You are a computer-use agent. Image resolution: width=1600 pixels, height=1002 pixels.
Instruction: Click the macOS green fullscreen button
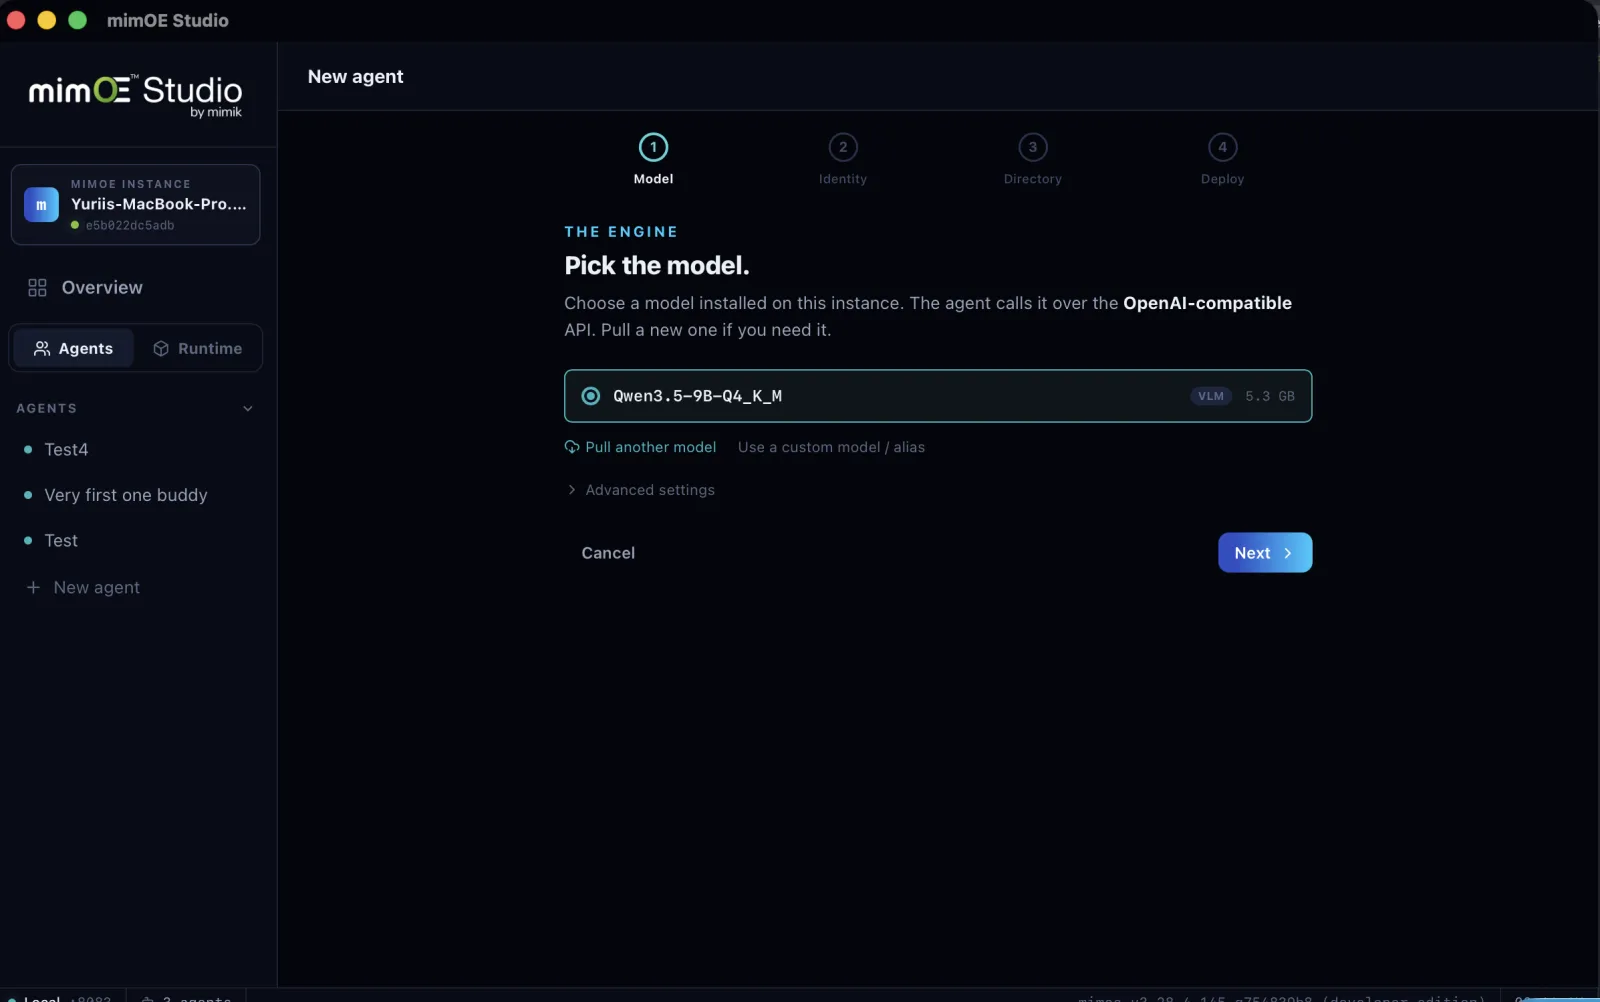(x=77, y=20)
